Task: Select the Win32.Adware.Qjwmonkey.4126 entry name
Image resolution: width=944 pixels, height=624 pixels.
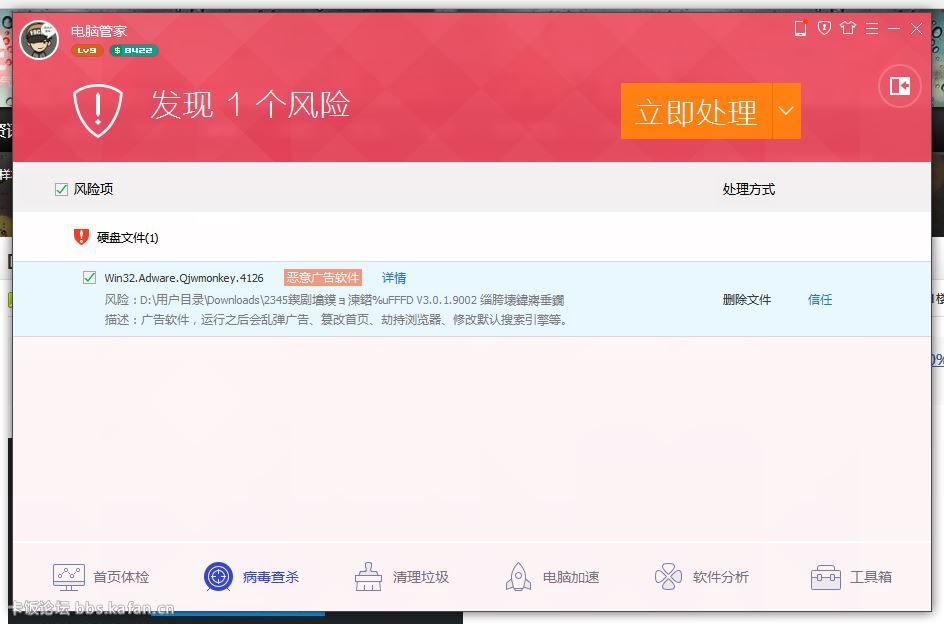Action: 184,278
